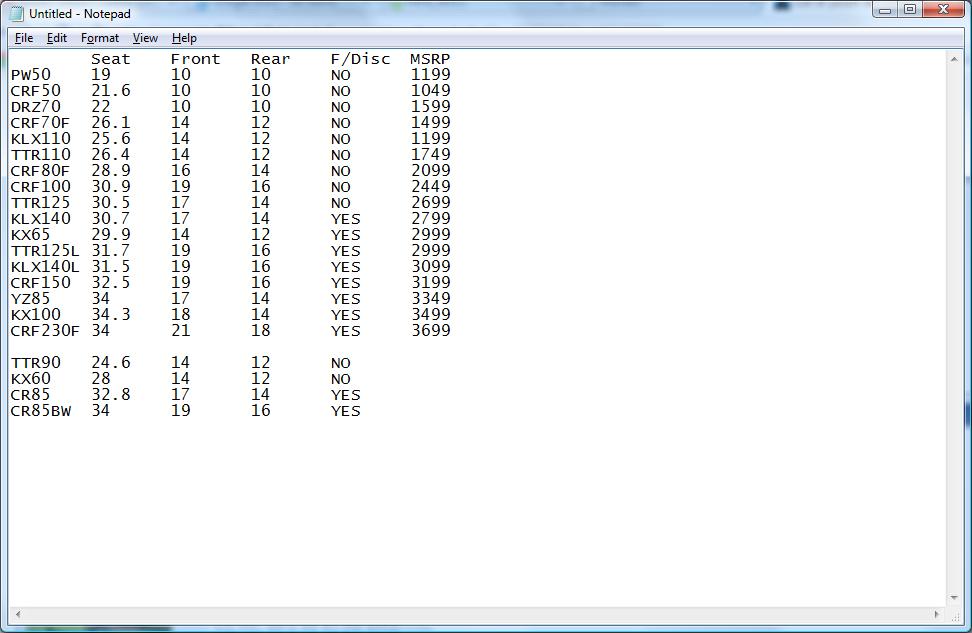The width and height of the screenshot is (972, 633).
Task: Place cursor on 'DRZ70' text
Action: (x=35, y=107)
